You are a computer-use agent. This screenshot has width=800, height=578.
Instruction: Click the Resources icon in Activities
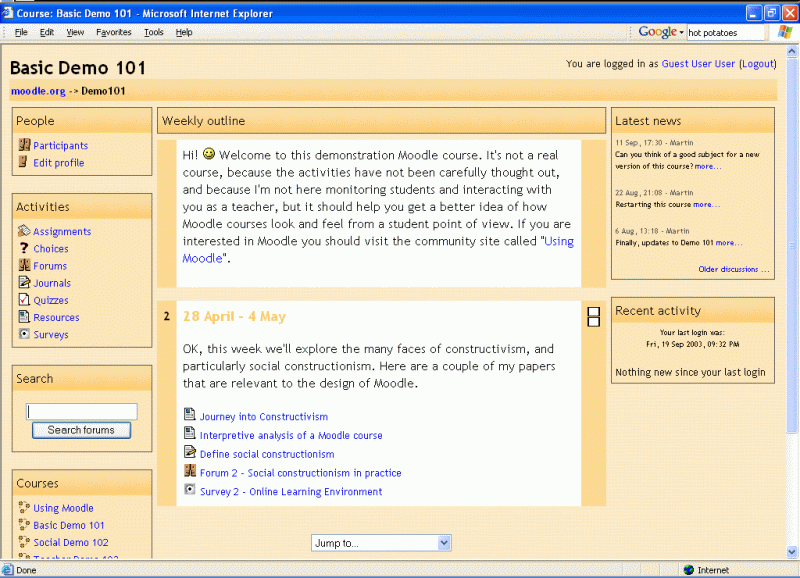[24, 316]
